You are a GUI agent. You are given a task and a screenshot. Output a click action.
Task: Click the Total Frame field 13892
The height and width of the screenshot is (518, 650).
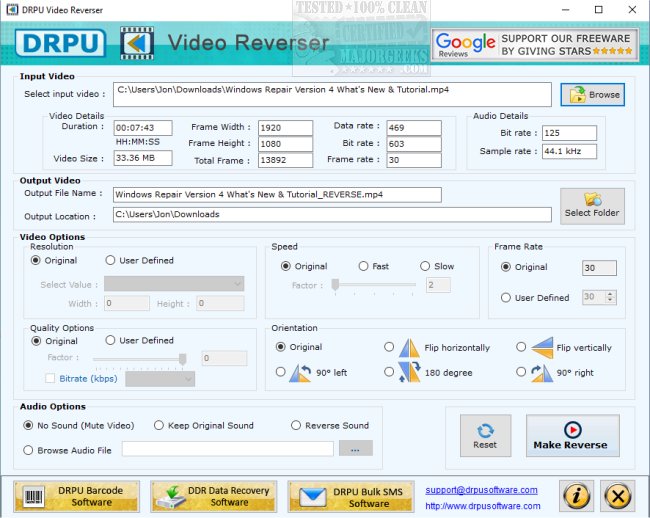285,160
